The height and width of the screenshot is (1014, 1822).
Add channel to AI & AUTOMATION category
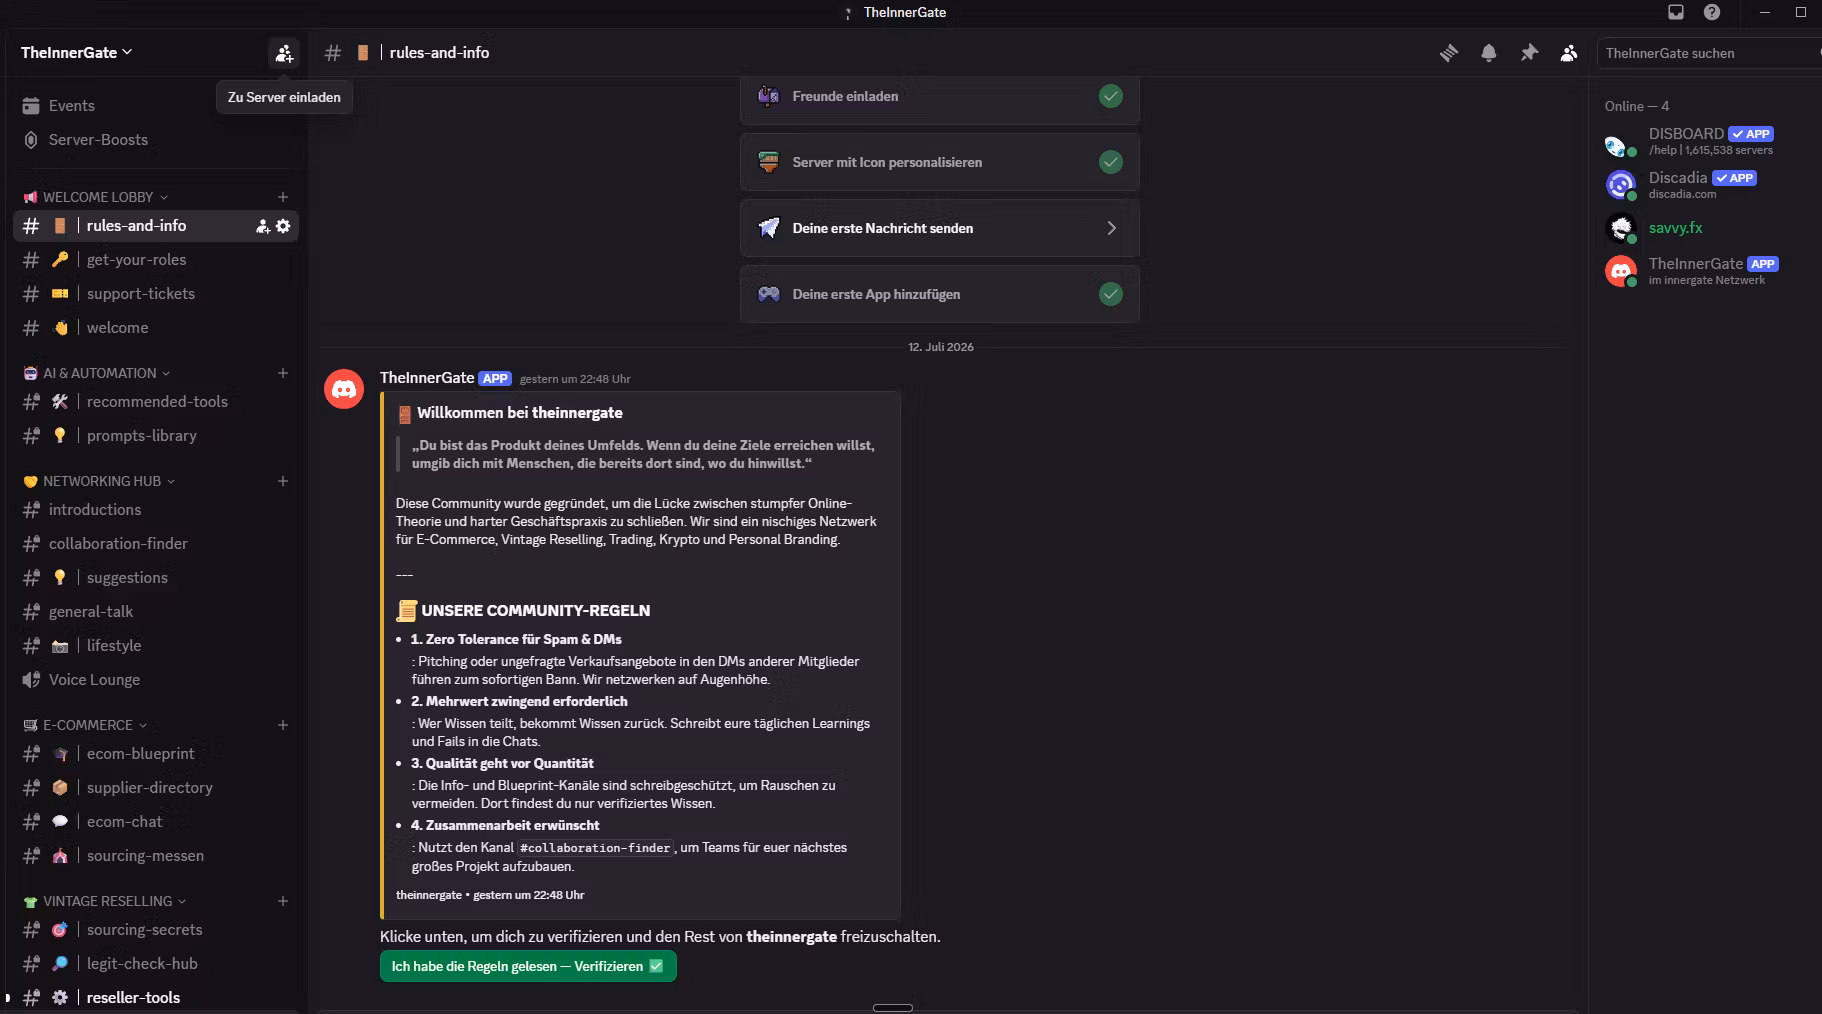pyautogui.click(x=283, y=373)
